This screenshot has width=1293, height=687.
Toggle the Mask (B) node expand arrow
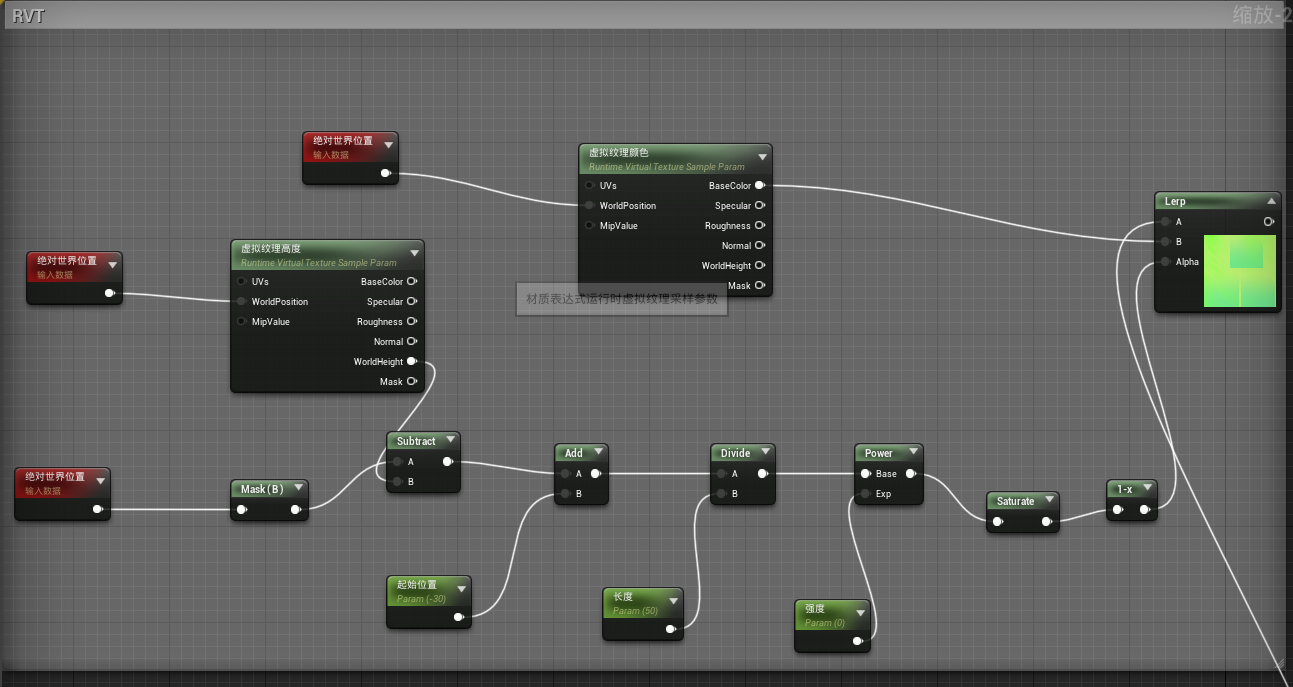(x=299, y=488)
